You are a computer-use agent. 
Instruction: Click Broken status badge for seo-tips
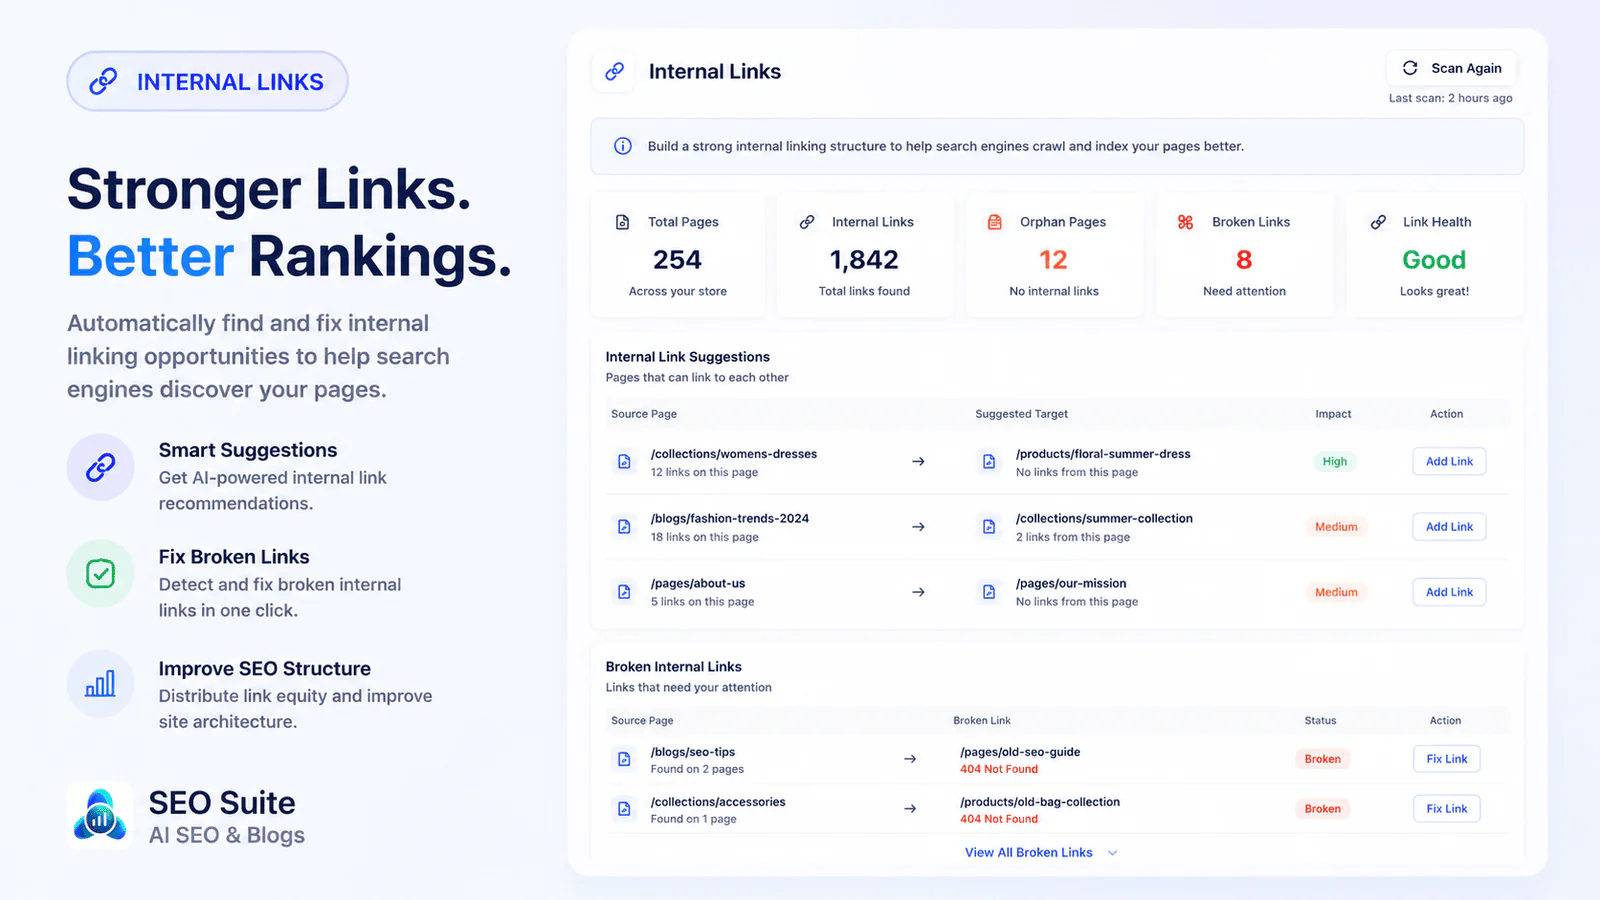click(1322, 759)
